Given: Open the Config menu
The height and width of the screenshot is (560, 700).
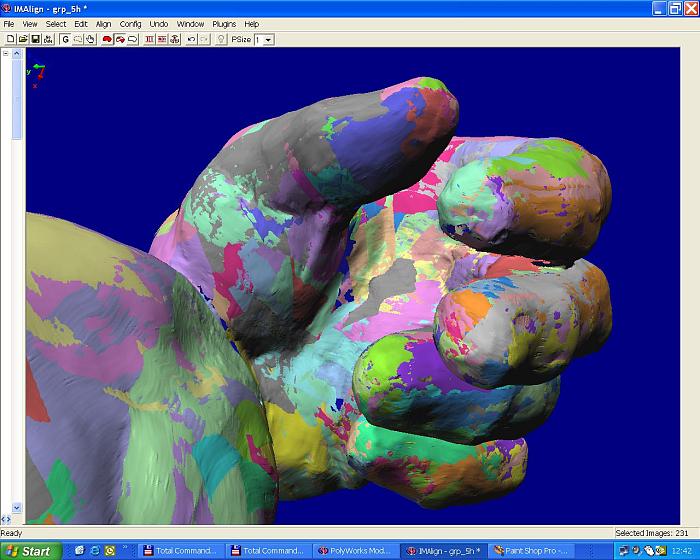Looking at the screenshot, I should tap(130, 24).
